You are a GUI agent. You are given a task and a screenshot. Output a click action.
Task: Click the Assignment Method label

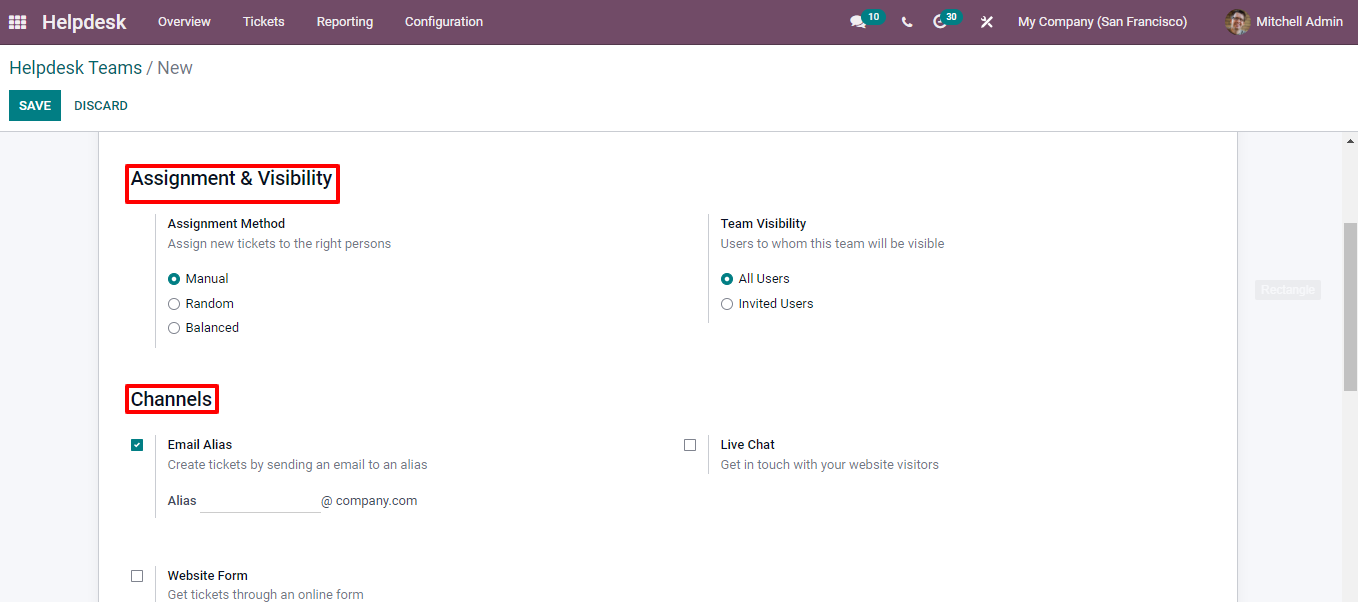click(226, 224)
